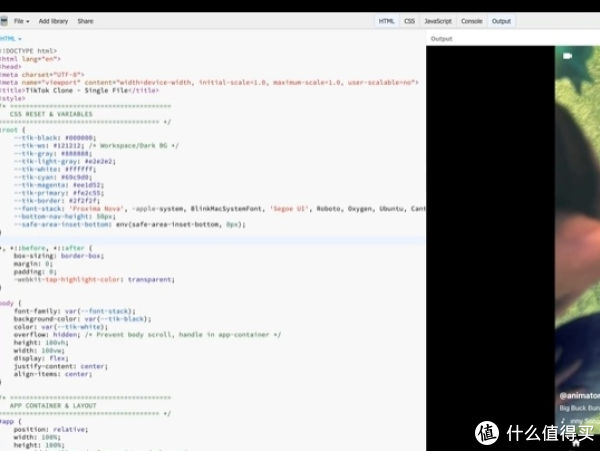Click the video preview in Output
The height and width of the screenshot is (451, 600).
(575, 230)
